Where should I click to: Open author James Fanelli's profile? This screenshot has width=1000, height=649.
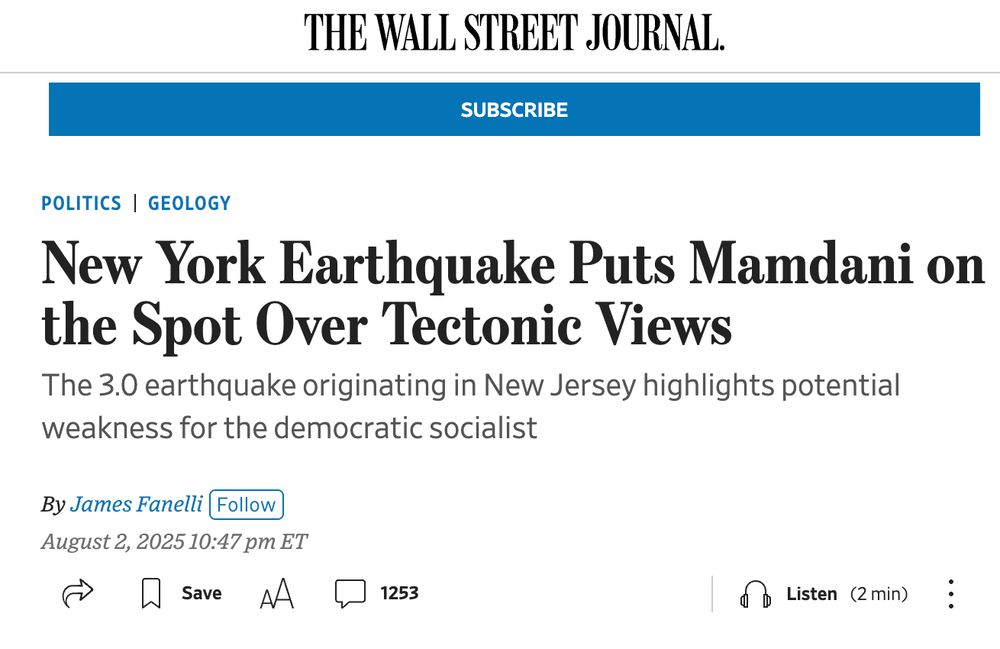coord(136,504)
